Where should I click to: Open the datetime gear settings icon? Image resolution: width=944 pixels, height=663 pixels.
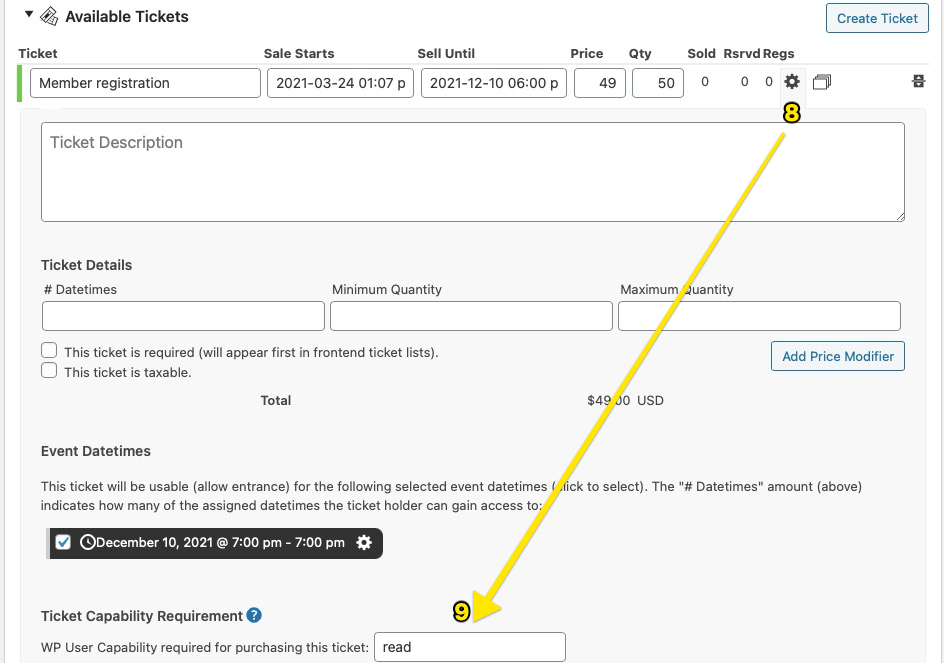tap(364, 543)
